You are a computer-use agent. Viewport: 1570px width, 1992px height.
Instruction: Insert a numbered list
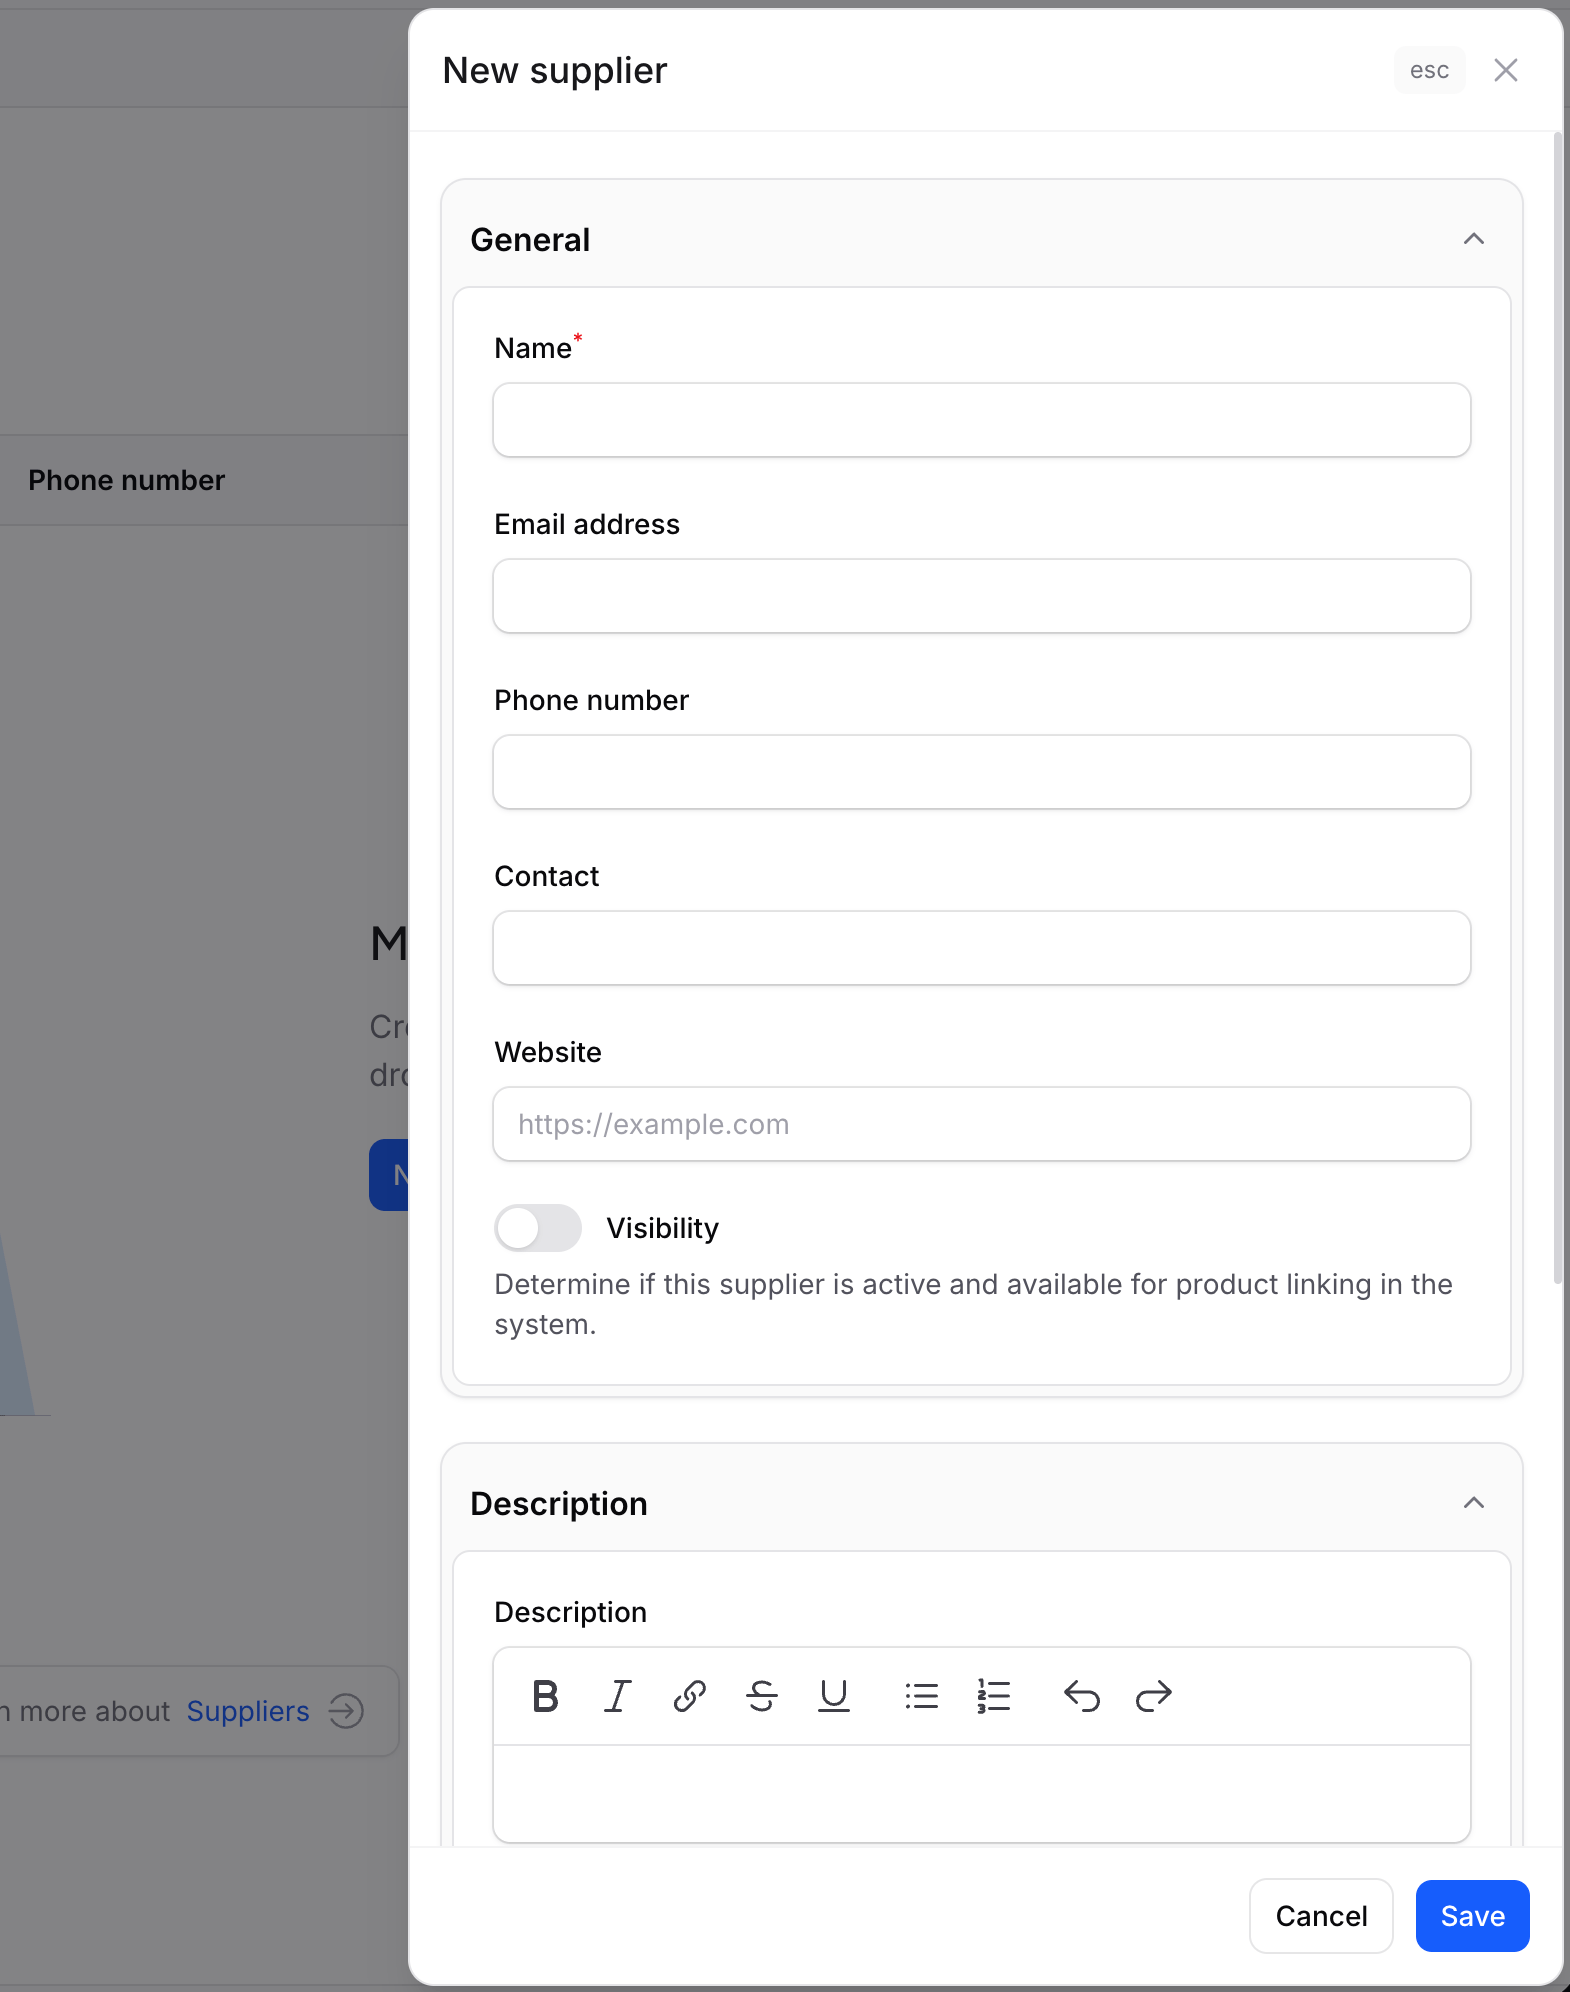993,1696
